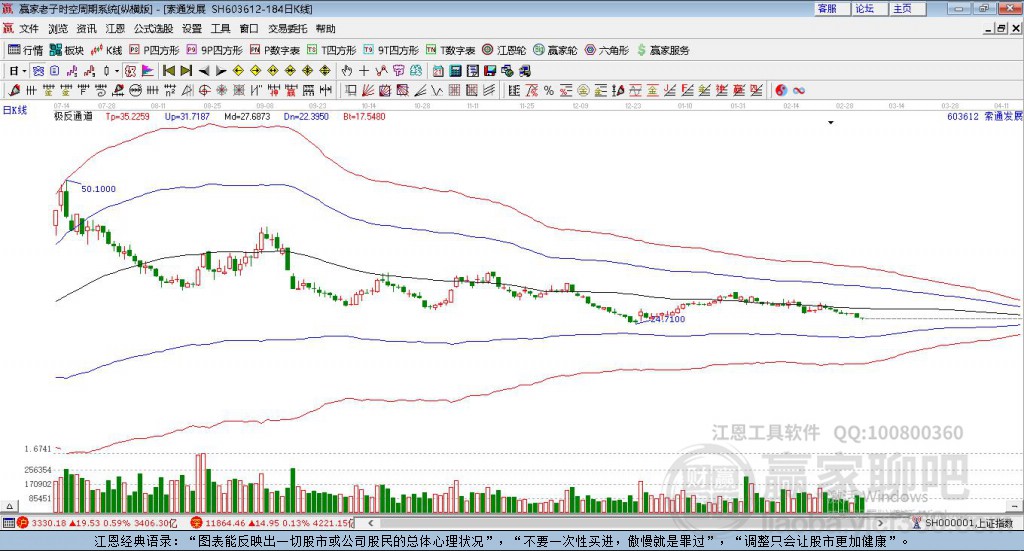Open the P四方形 tool
The height and width of the screenshot is (551, 1024).
click(153, 50)
